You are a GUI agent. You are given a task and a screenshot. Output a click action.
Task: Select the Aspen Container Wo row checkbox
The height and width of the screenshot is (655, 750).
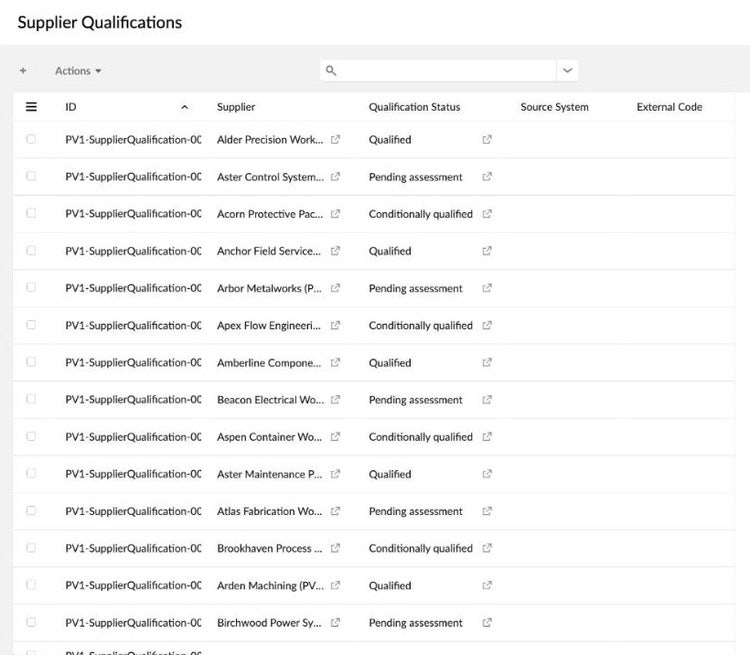click(31, 436)
